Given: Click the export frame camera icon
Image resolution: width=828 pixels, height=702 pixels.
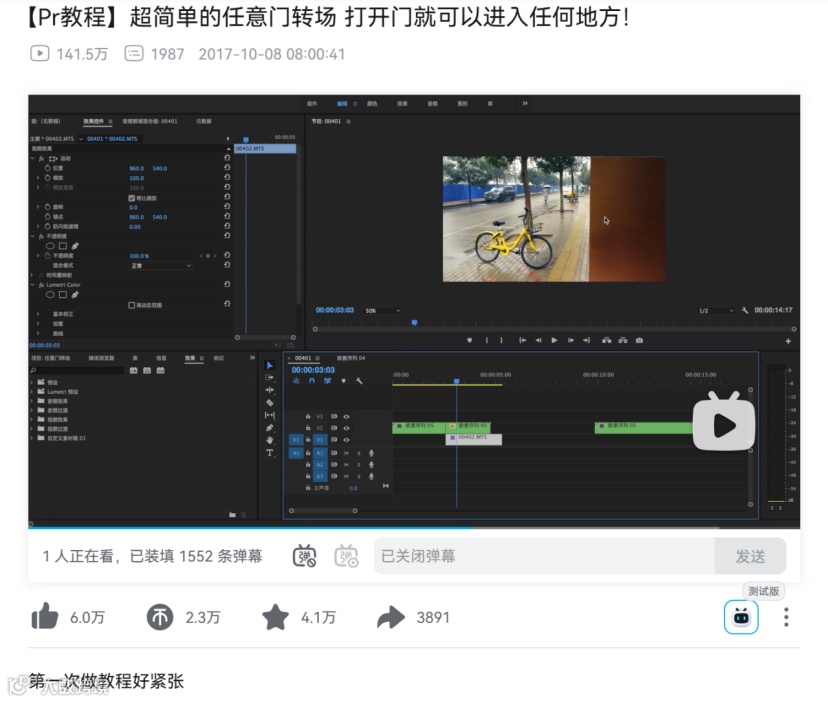Looking at the screenshot, I should pos(639,341).
